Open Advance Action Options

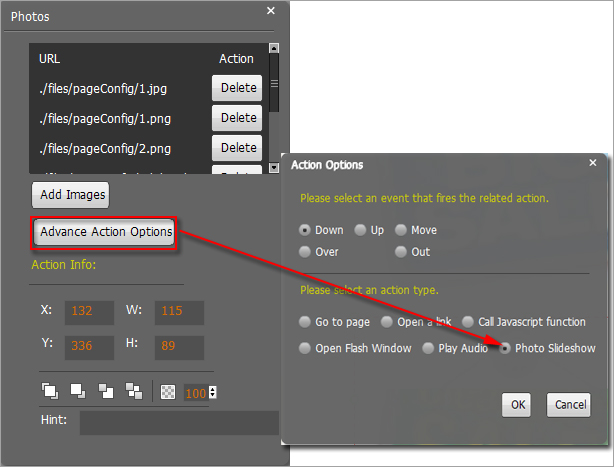tap(106, 233)
